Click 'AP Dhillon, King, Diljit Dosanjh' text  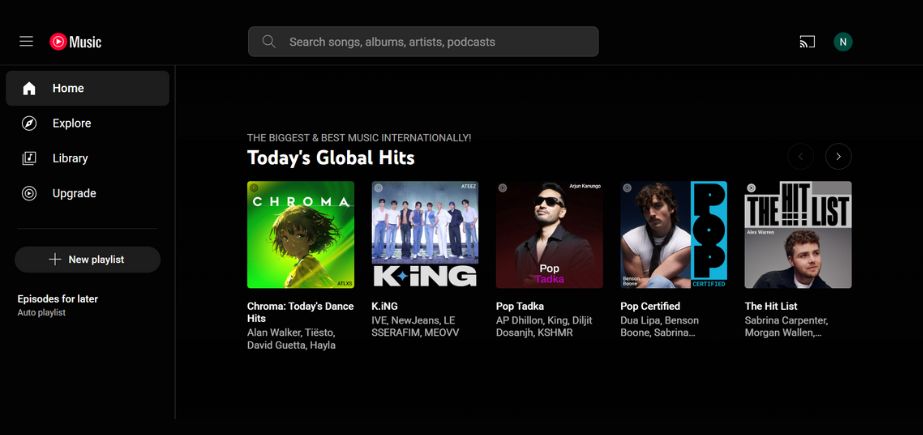[x=544, y=327]
